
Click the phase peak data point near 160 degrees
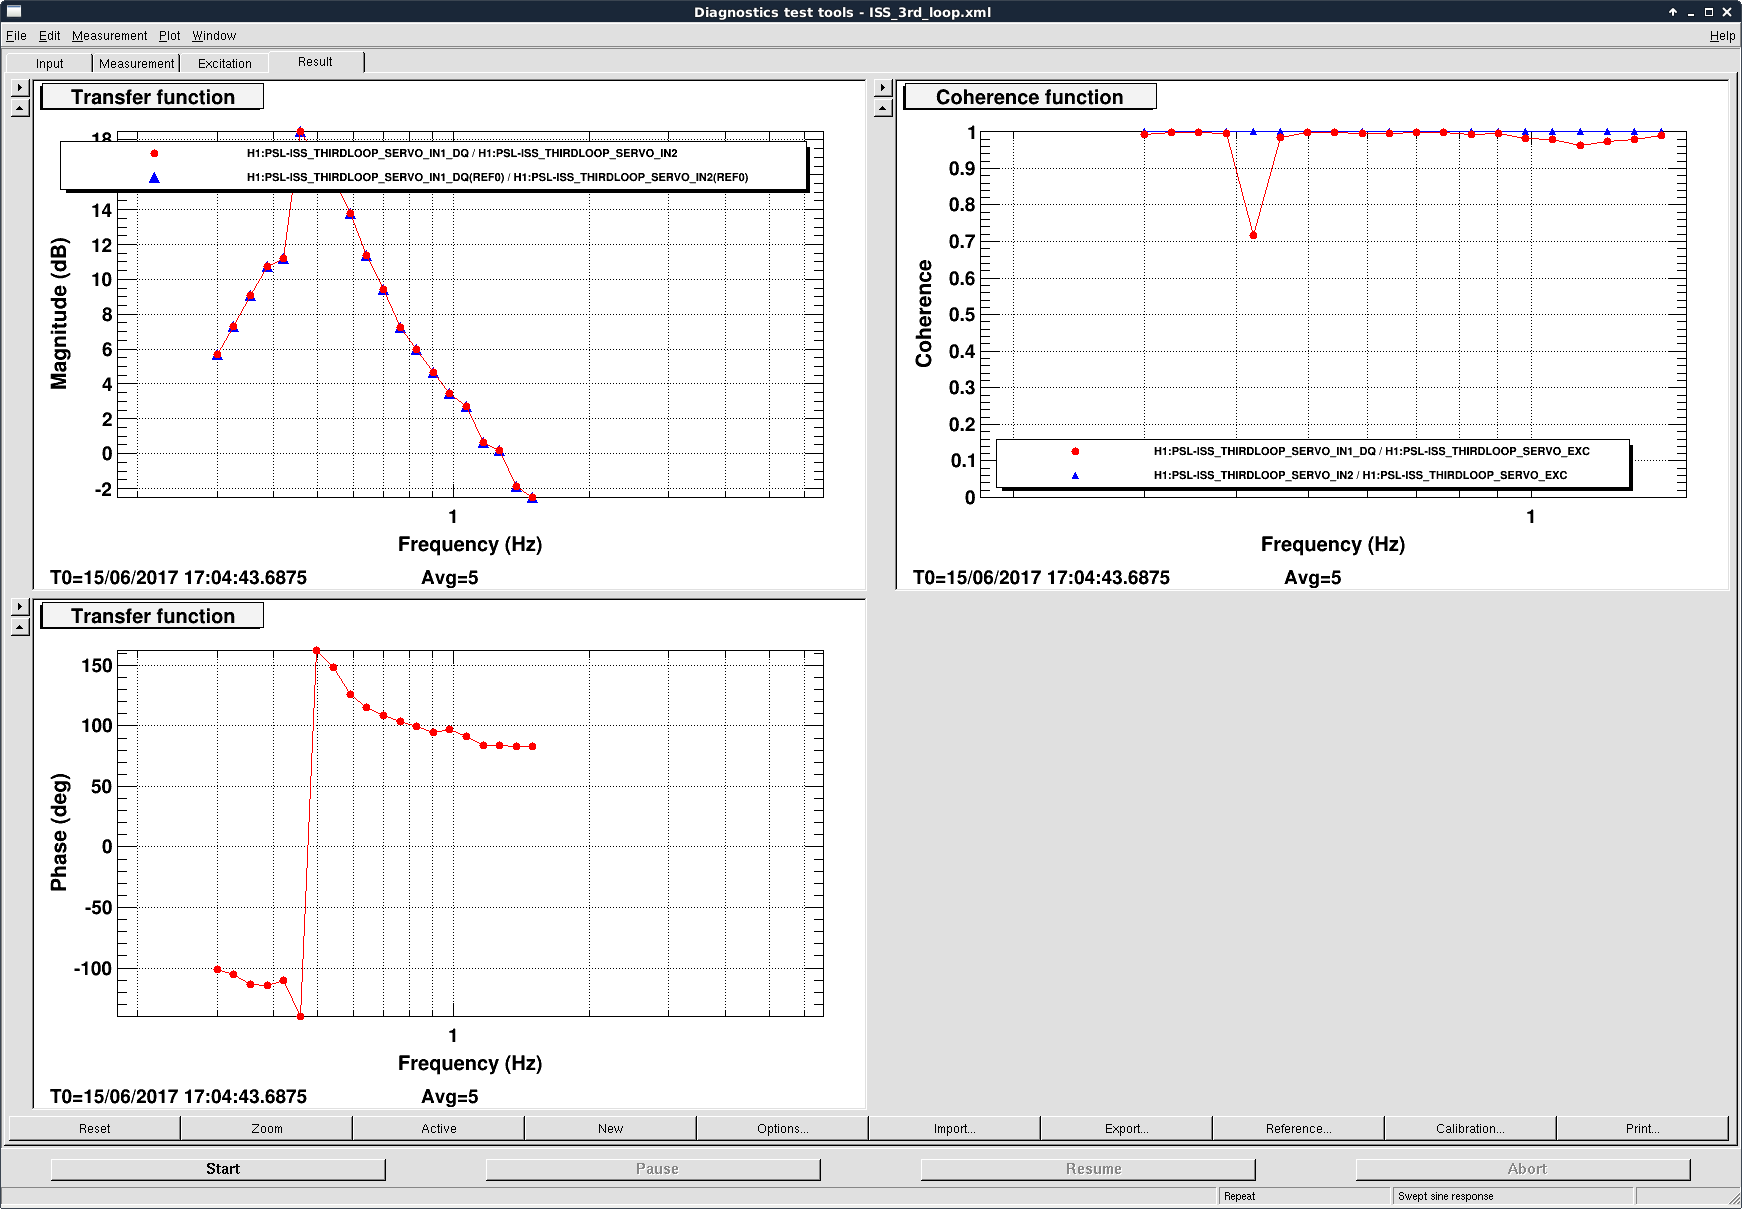click(316, 651)
